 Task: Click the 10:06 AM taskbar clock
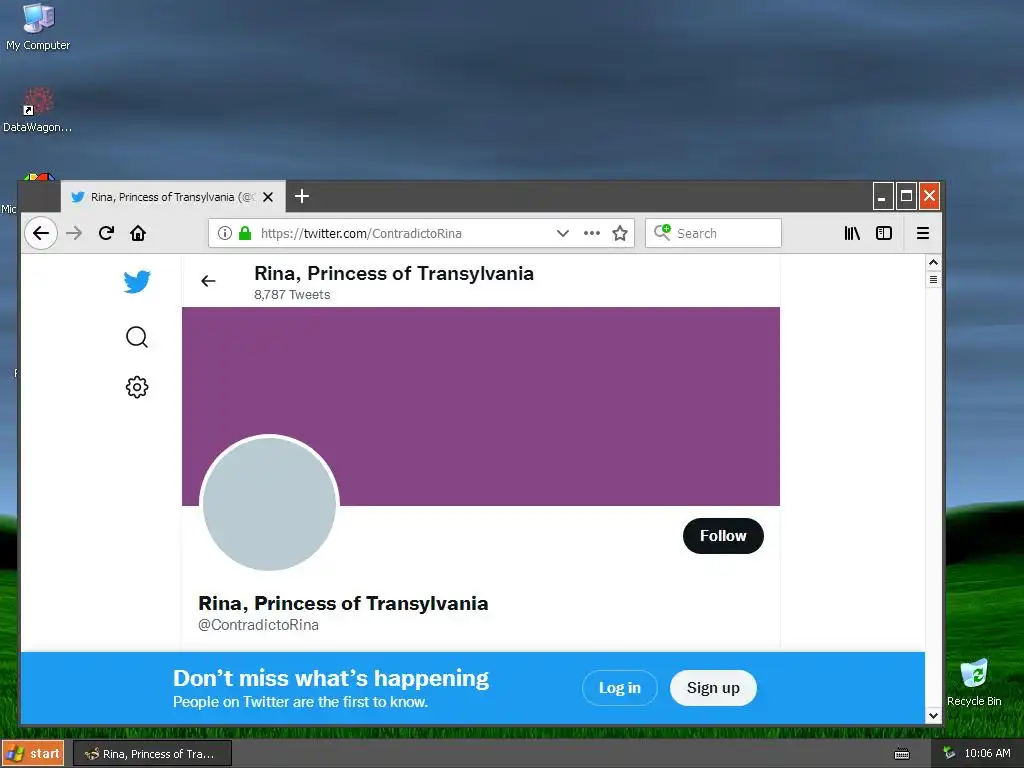987,753
